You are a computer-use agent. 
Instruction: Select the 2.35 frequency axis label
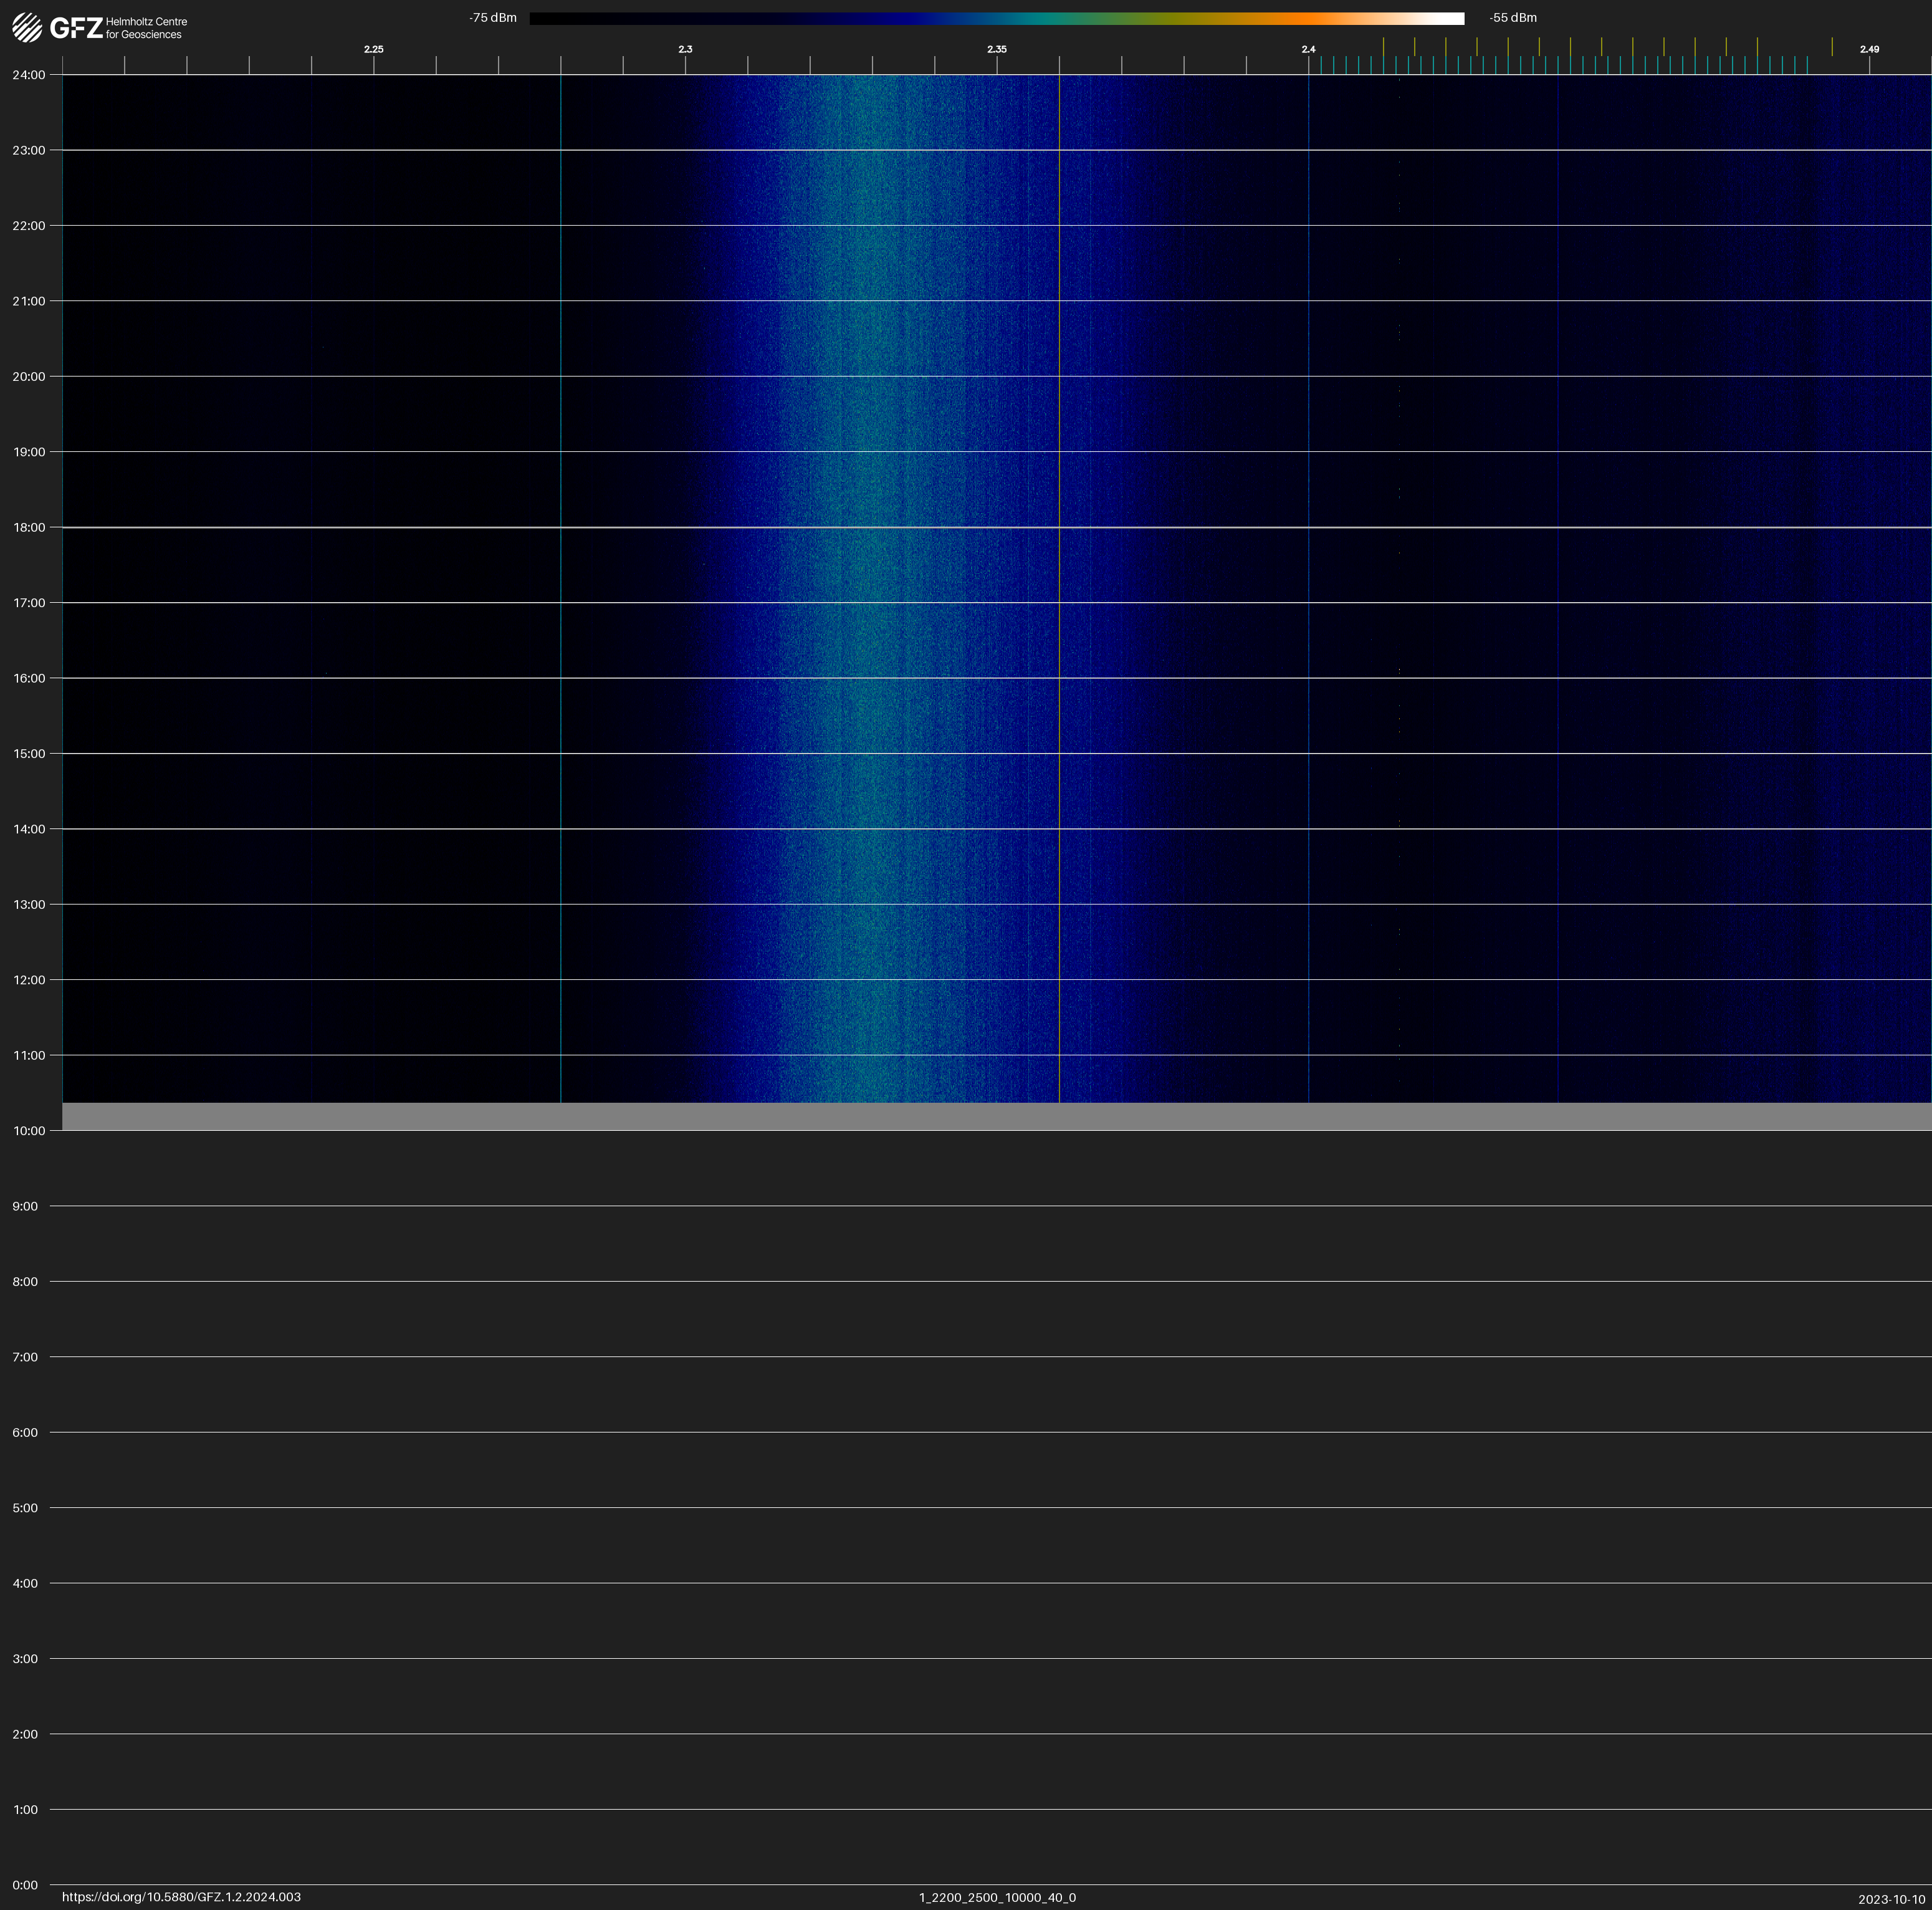click(x=996, y=49)
